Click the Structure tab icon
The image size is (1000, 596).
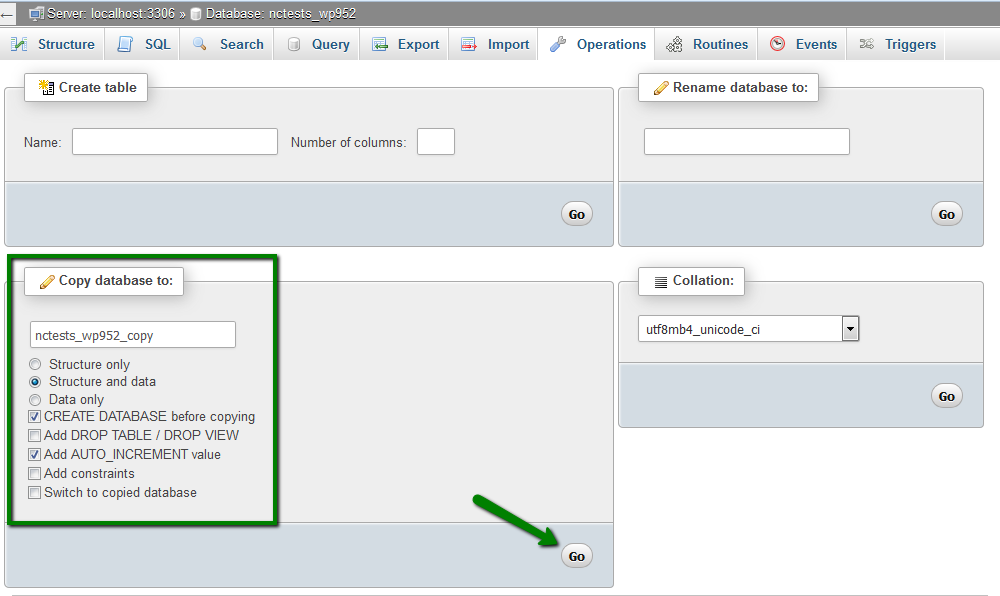(19, 44)
